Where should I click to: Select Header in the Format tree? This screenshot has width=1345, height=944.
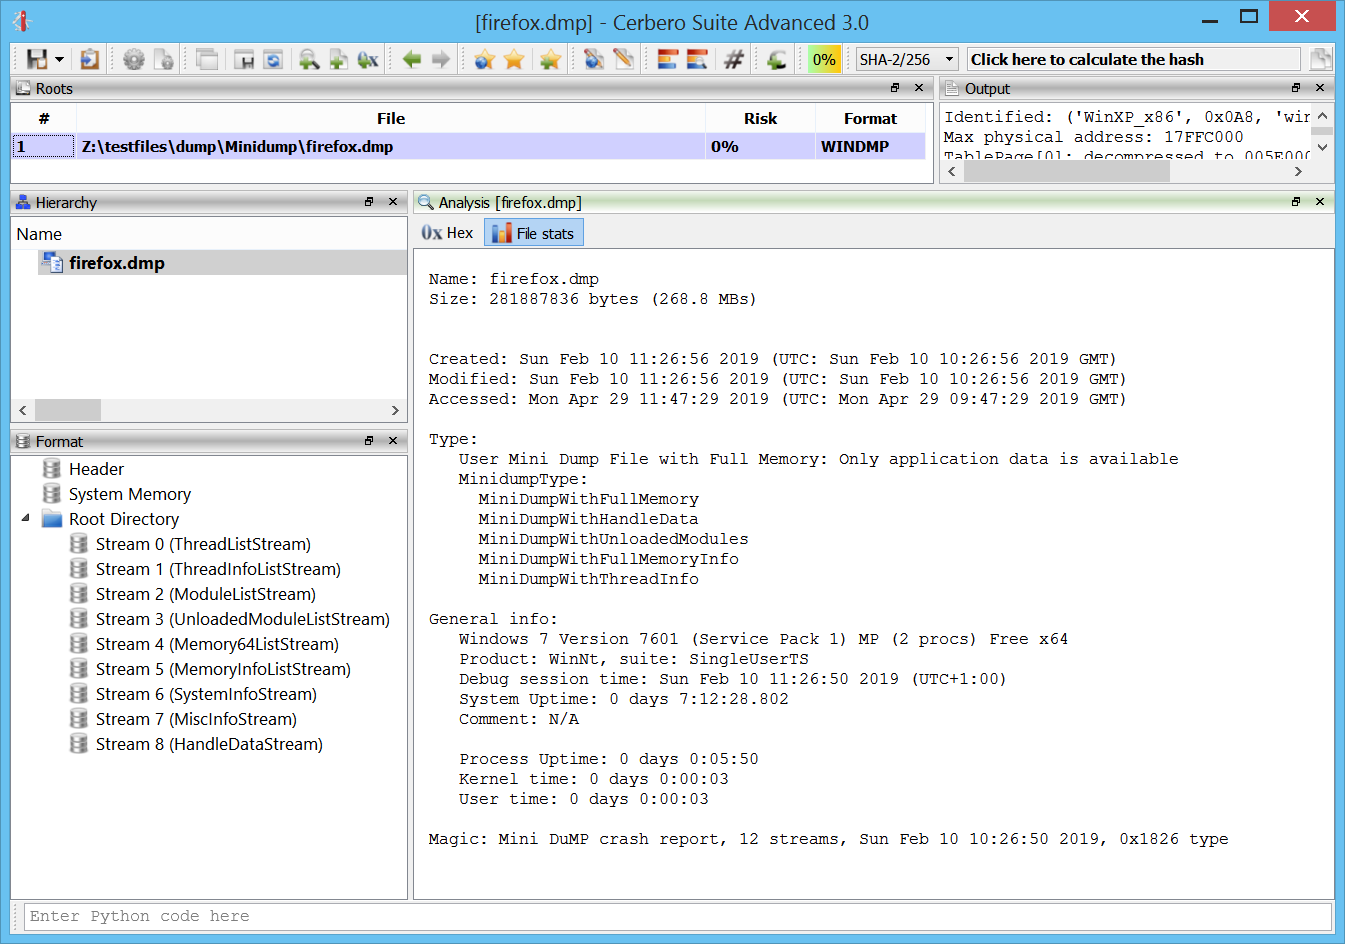[x=96, y=469]
